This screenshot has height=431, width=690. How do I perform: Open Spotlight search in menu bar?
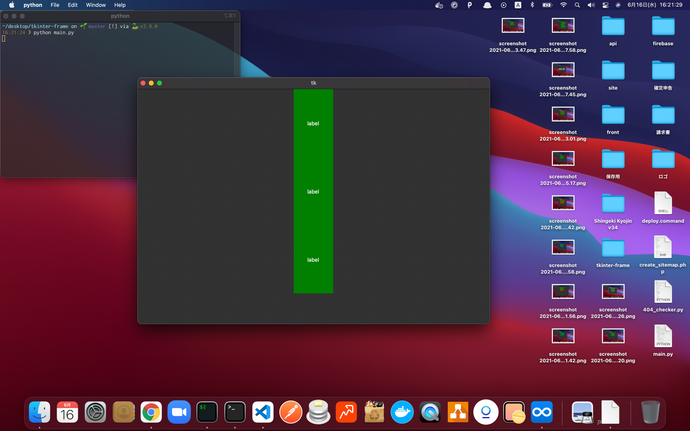[577, 5]
